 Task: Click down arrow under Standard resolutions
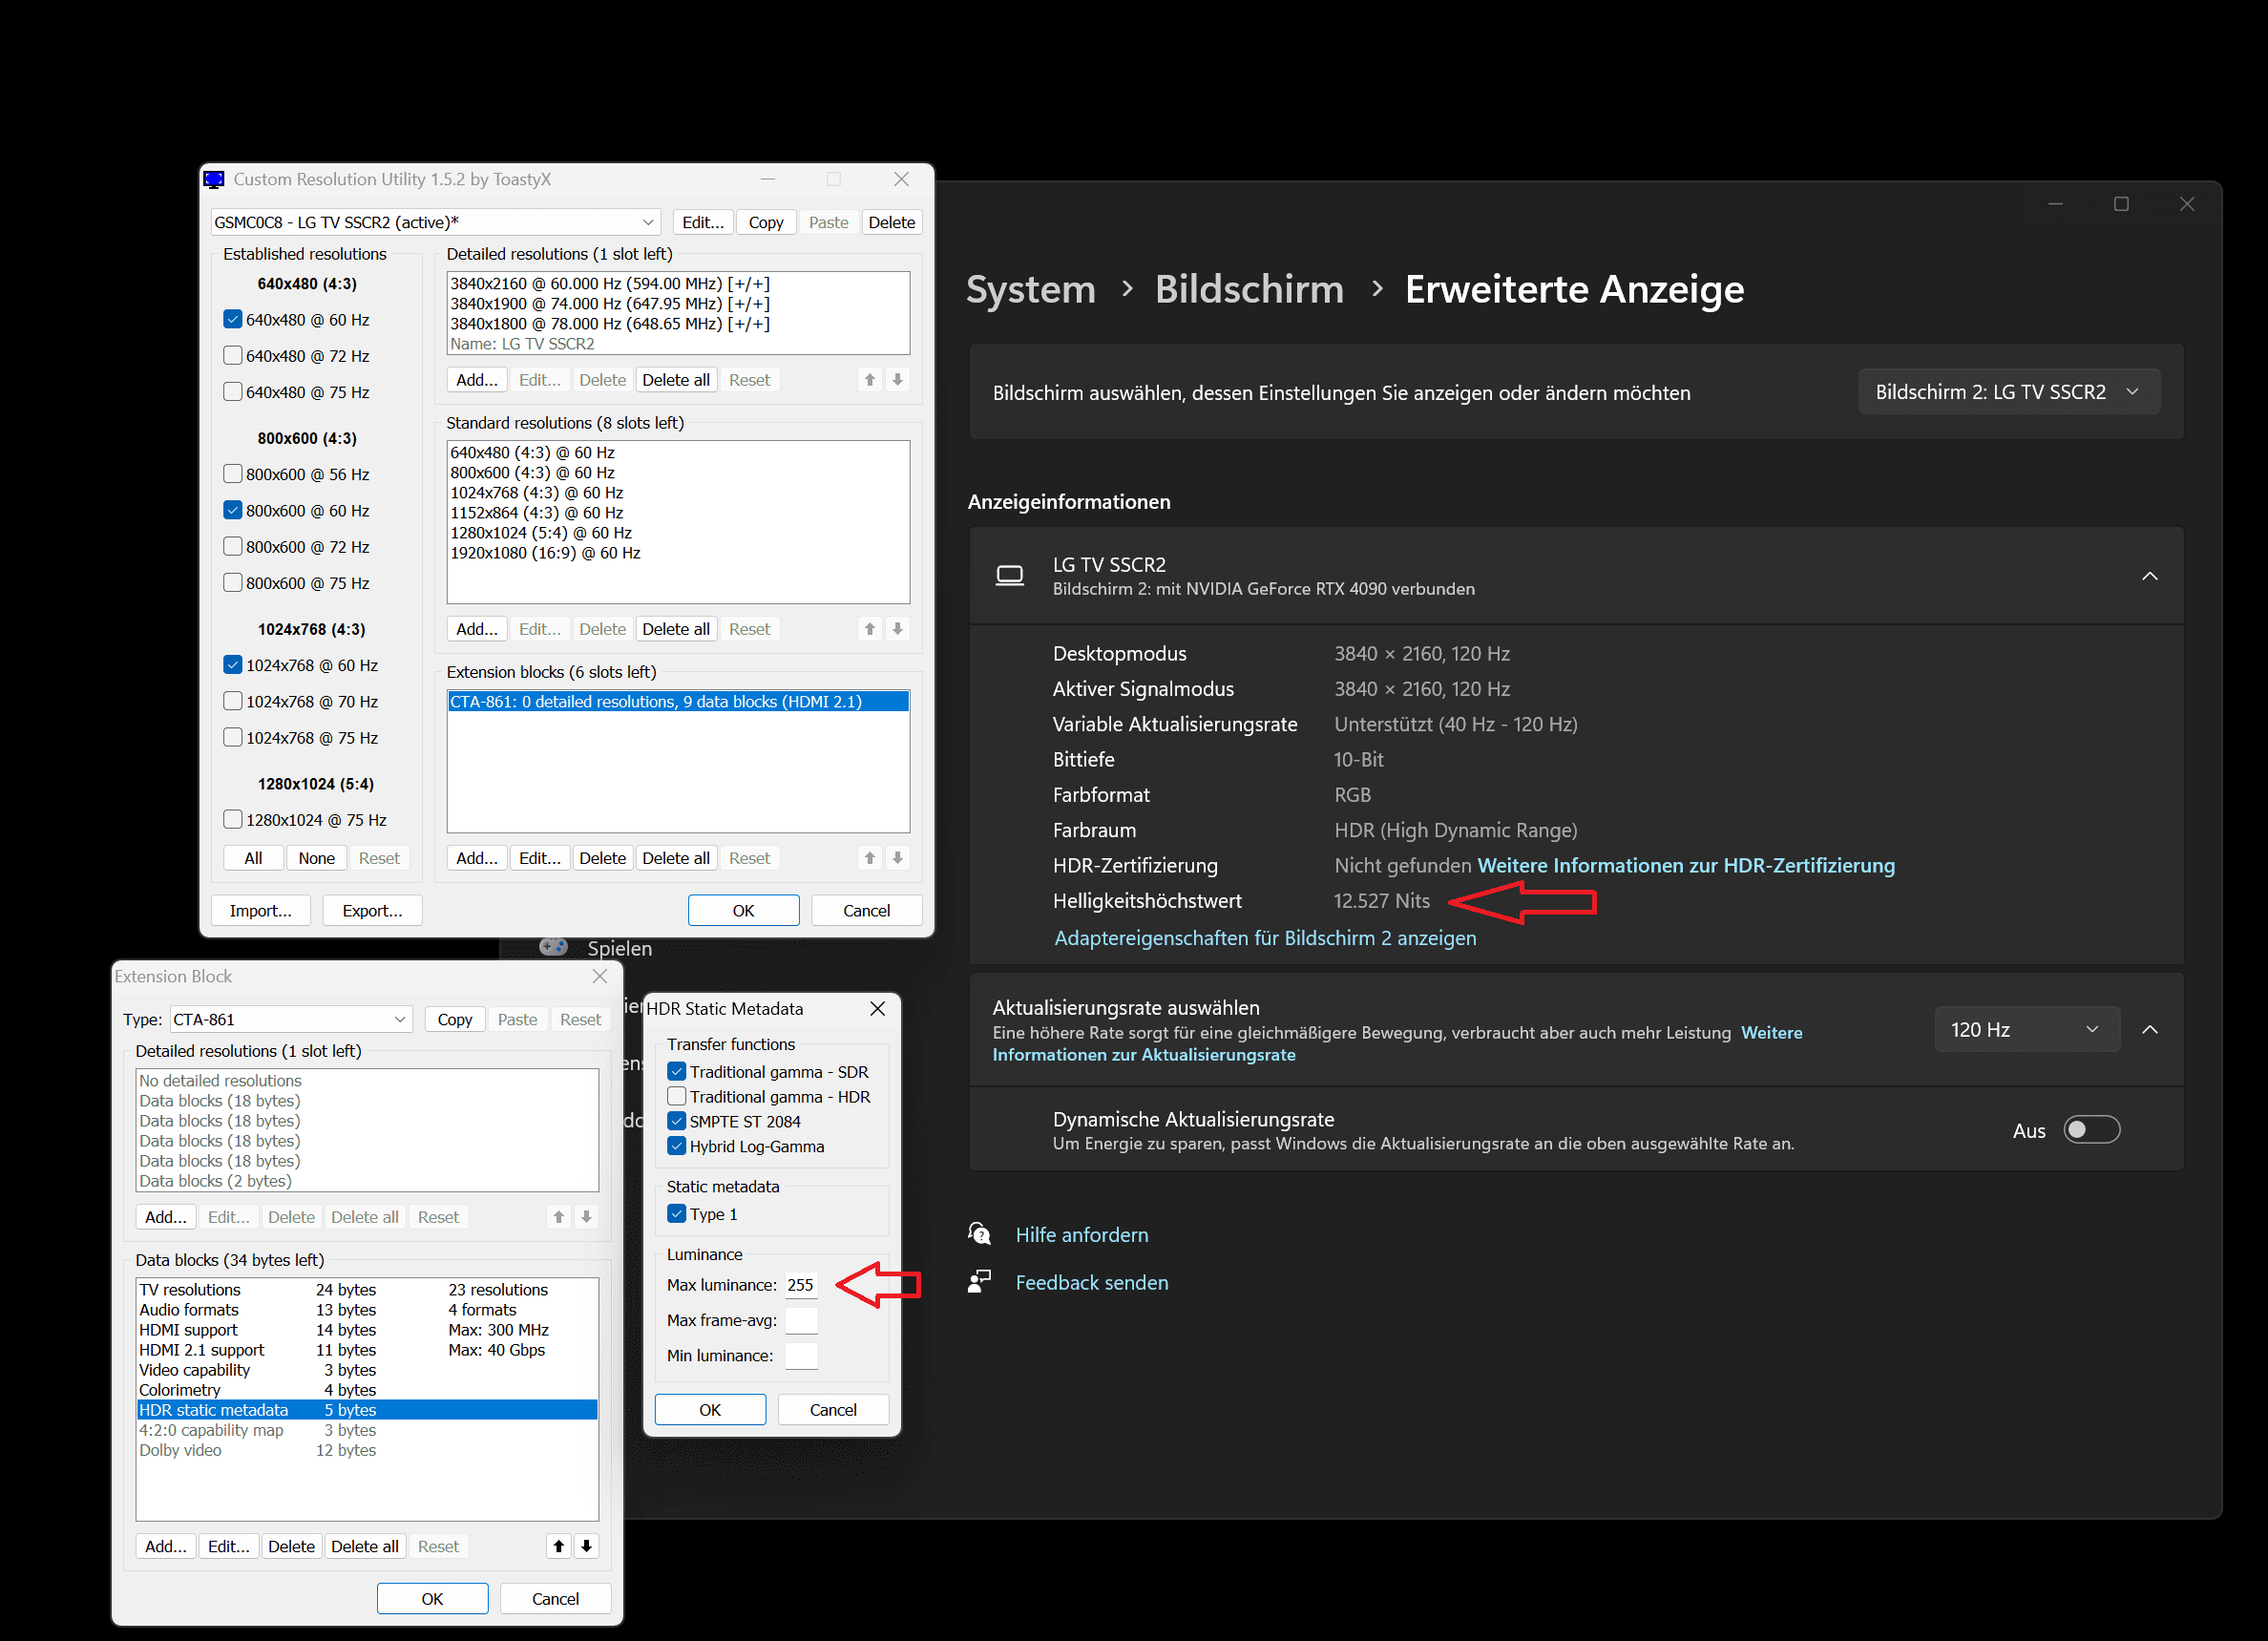point(898,629)
